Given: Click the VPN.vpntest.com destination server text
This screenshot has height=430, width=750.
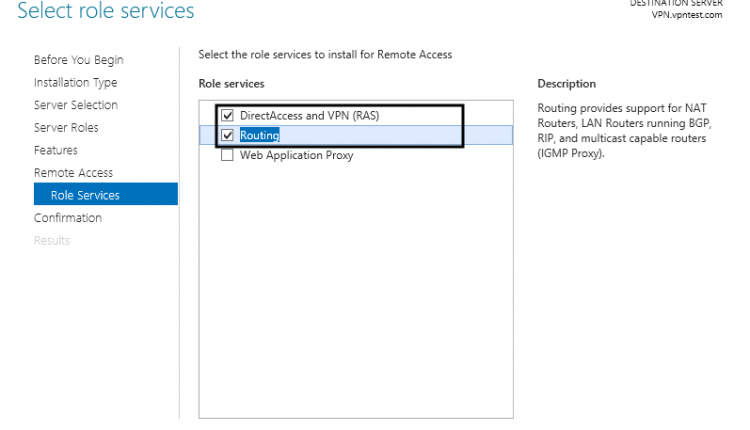Looking at the screenshot, I should [685, 14].
